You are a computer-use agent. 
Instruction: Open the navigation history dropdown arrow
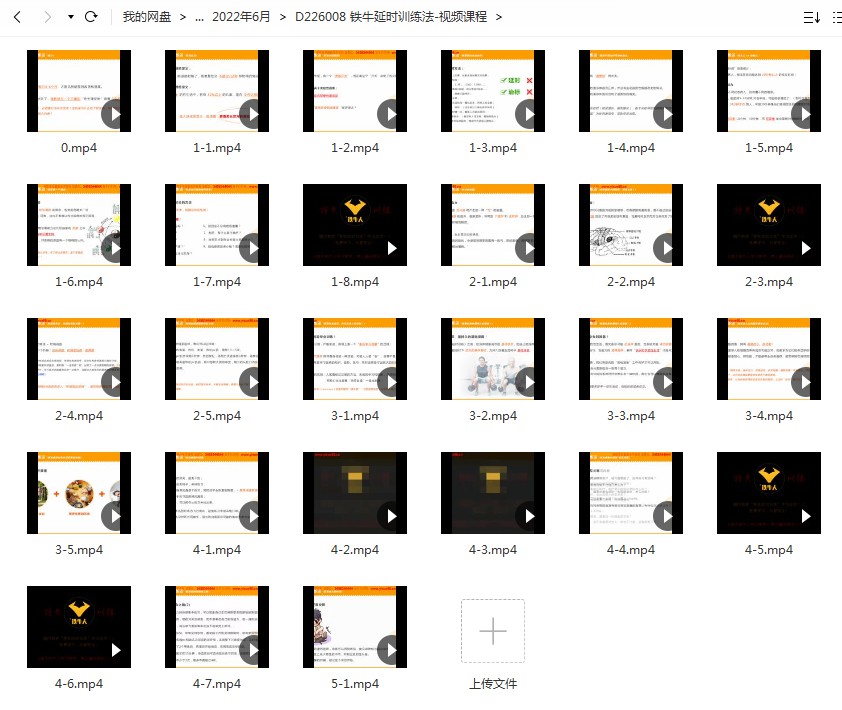tap(70, 18)
